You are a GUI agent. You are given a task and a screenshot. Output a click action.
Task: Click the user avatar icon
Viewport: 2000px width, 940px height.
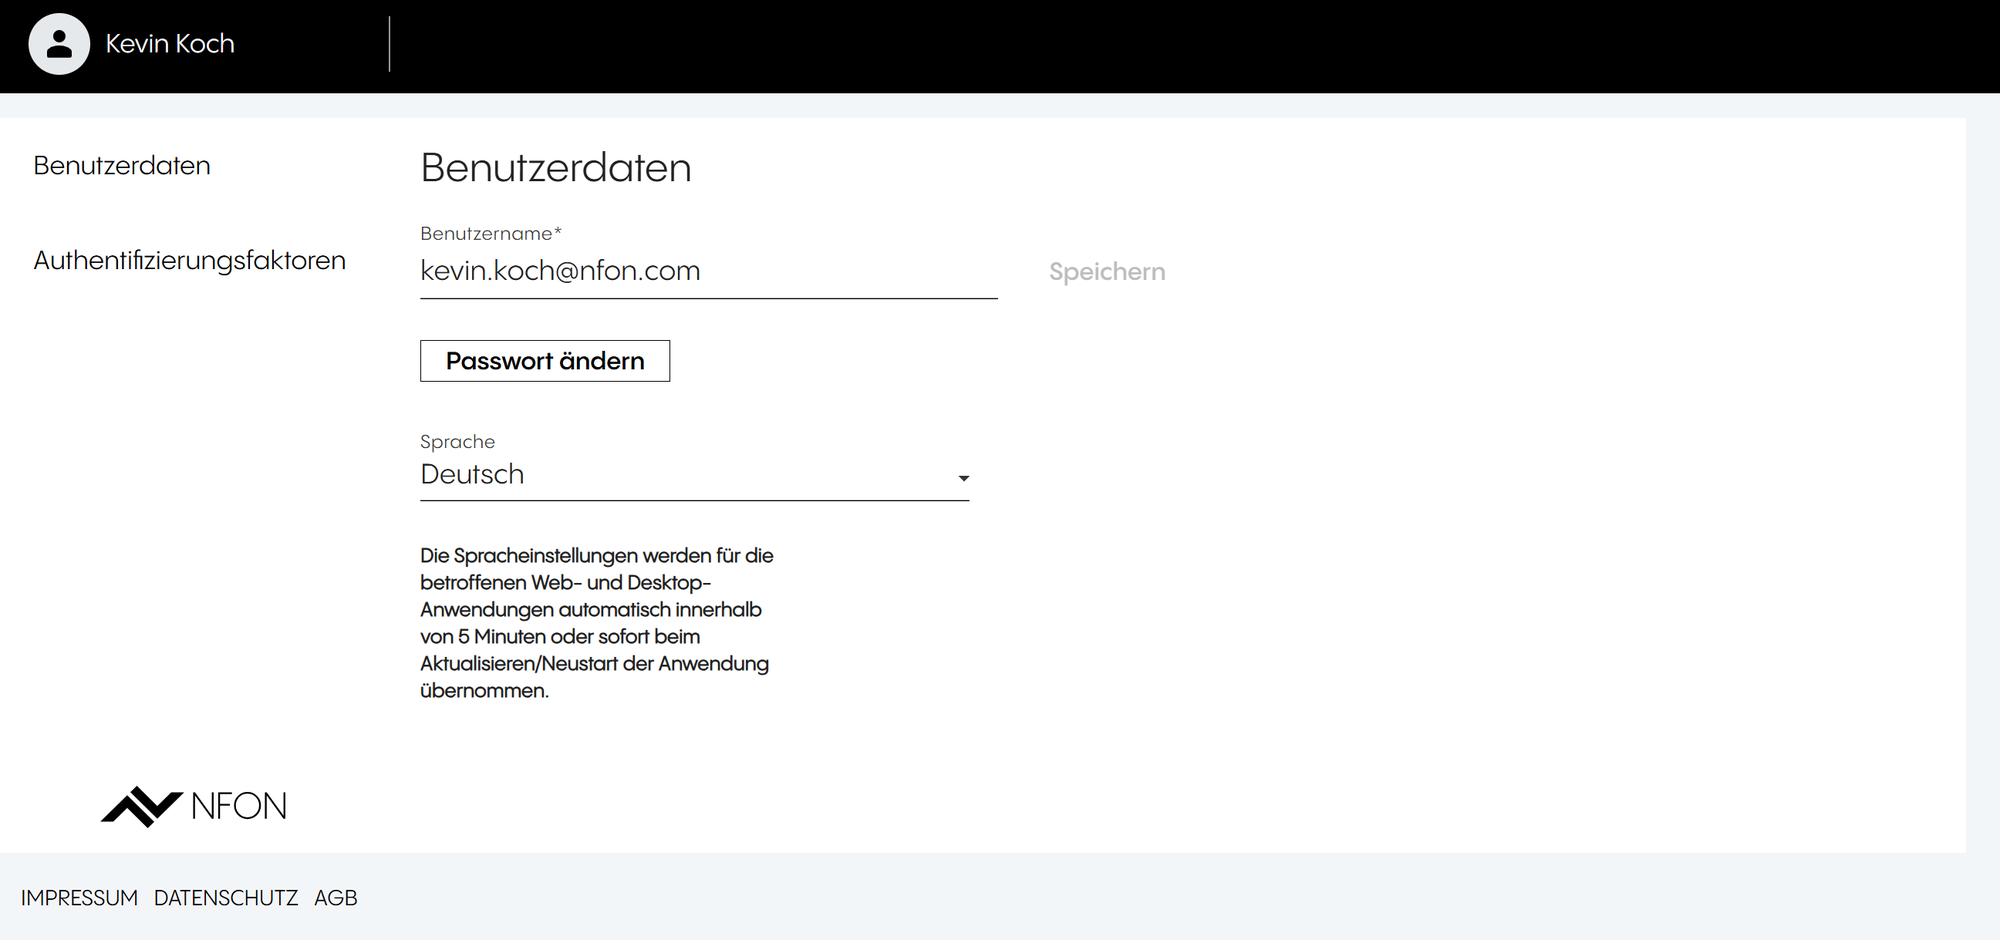click(x=59, y=44)
